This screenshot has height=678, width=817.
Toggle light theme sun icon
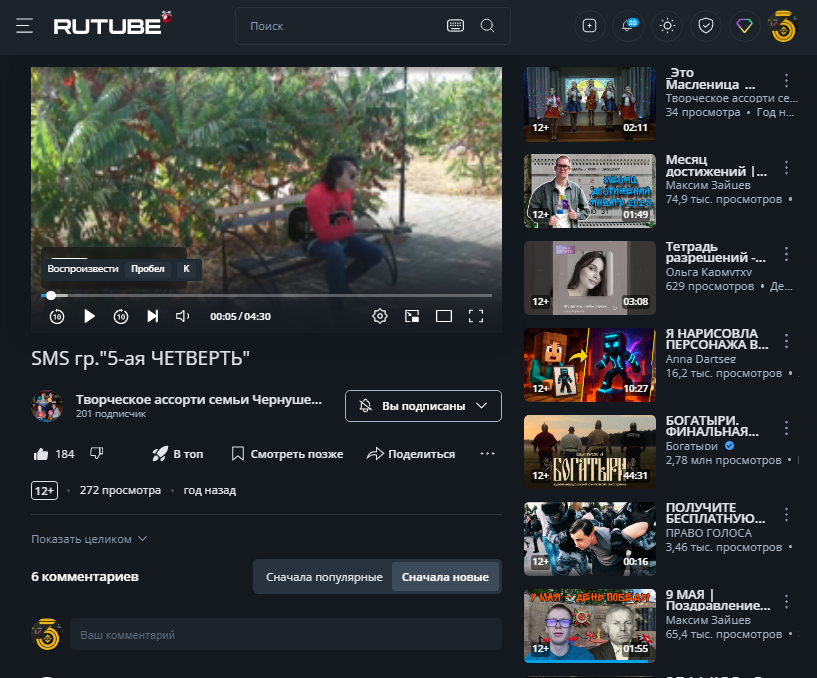[667, 26]
